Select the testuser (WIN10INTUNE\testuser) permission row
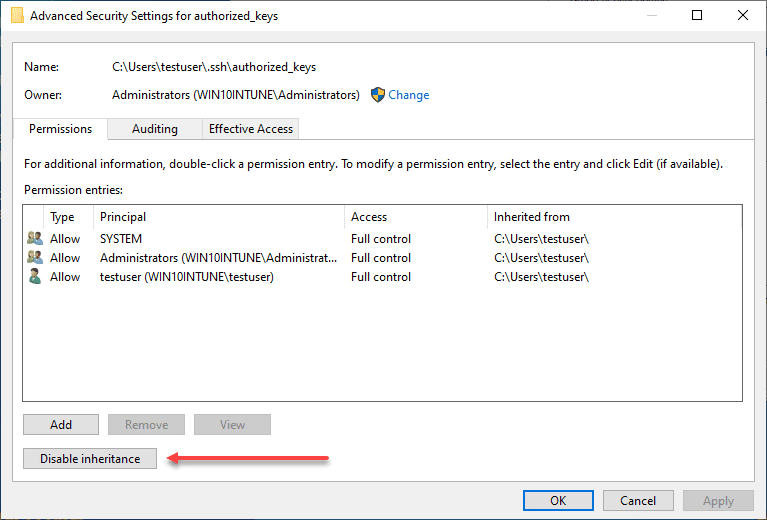 coord(186,277)
